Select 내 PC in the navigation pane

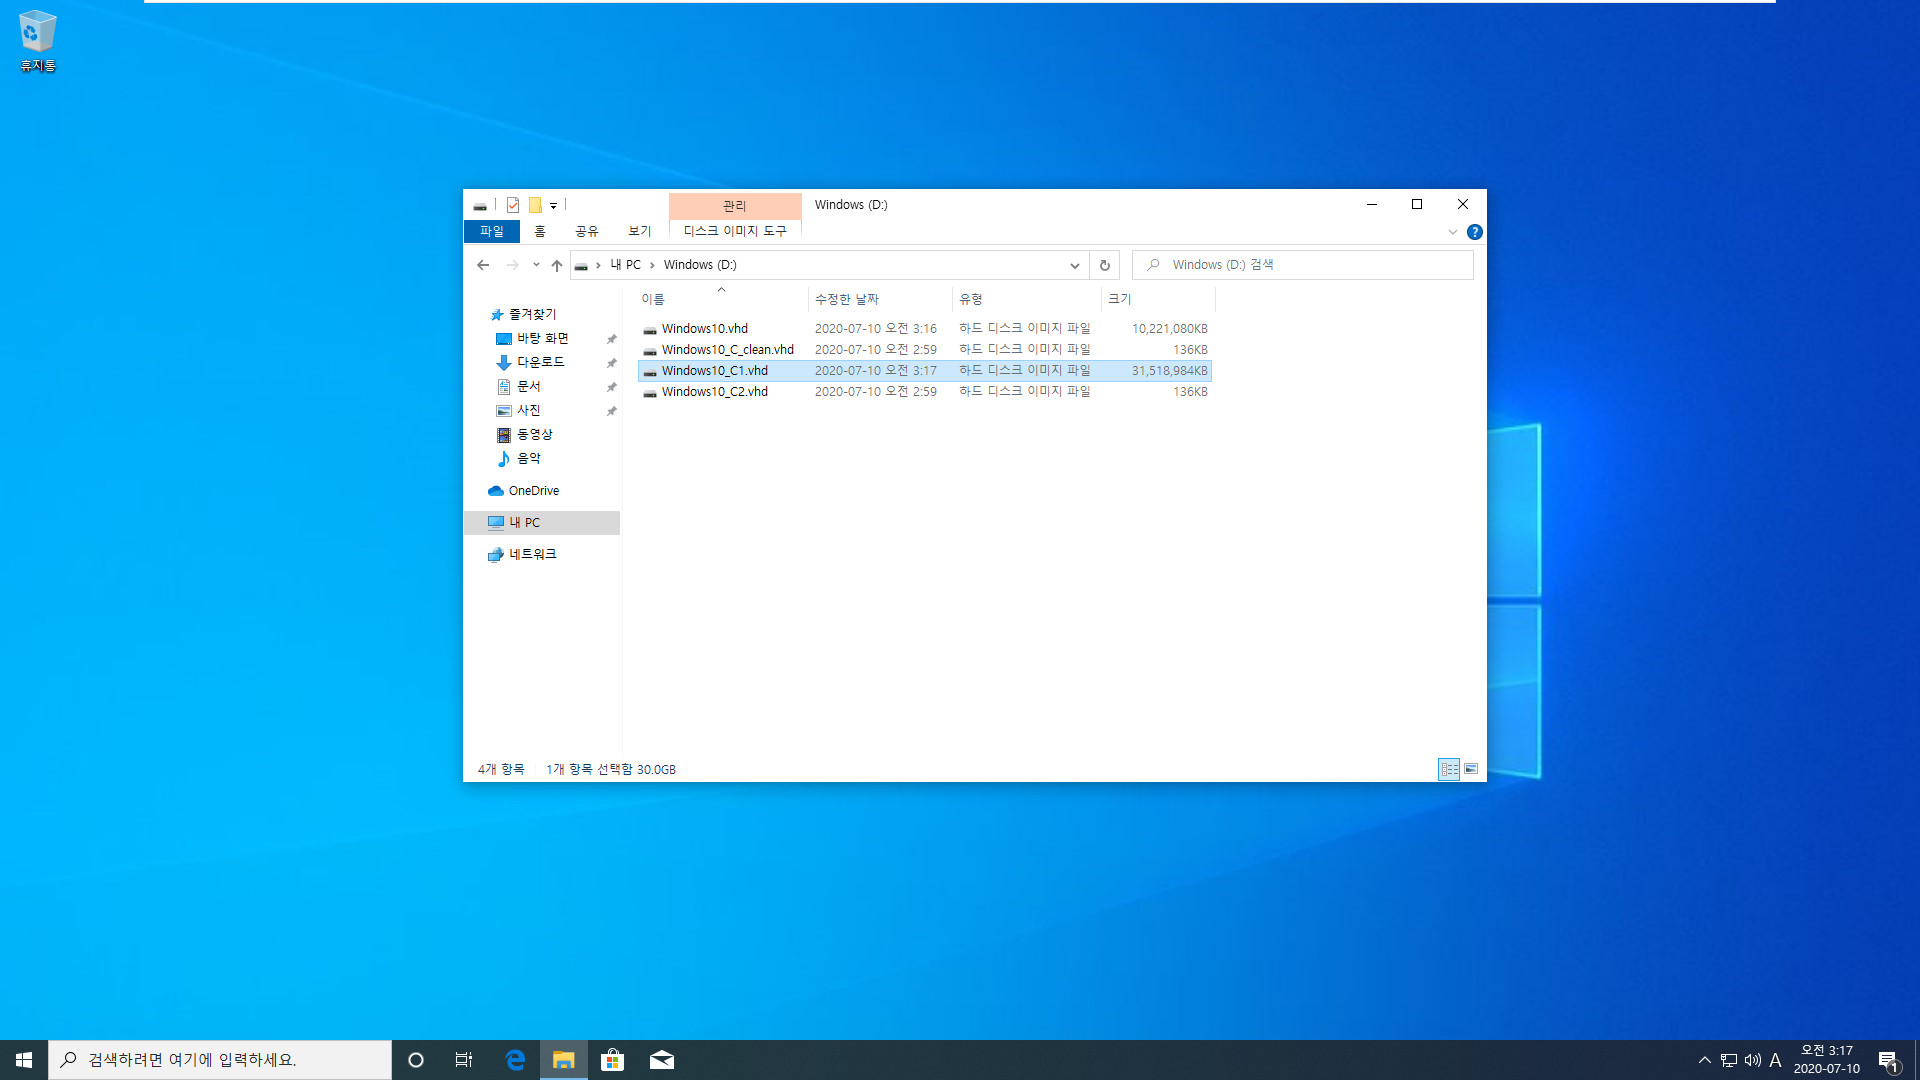coord(542,523)
